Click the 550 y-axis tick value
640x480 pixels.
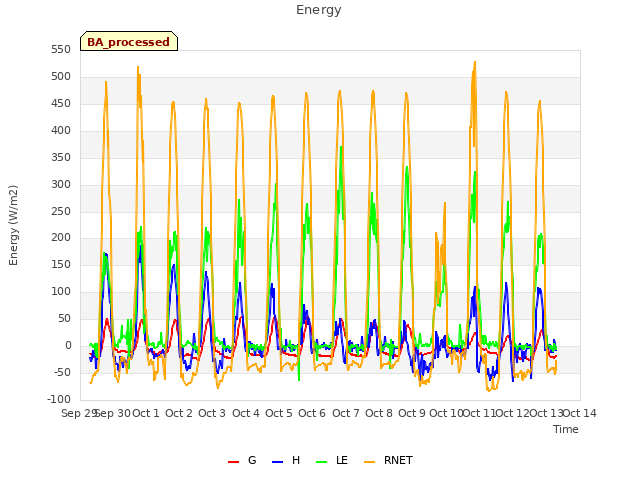[x=61, y=50]
